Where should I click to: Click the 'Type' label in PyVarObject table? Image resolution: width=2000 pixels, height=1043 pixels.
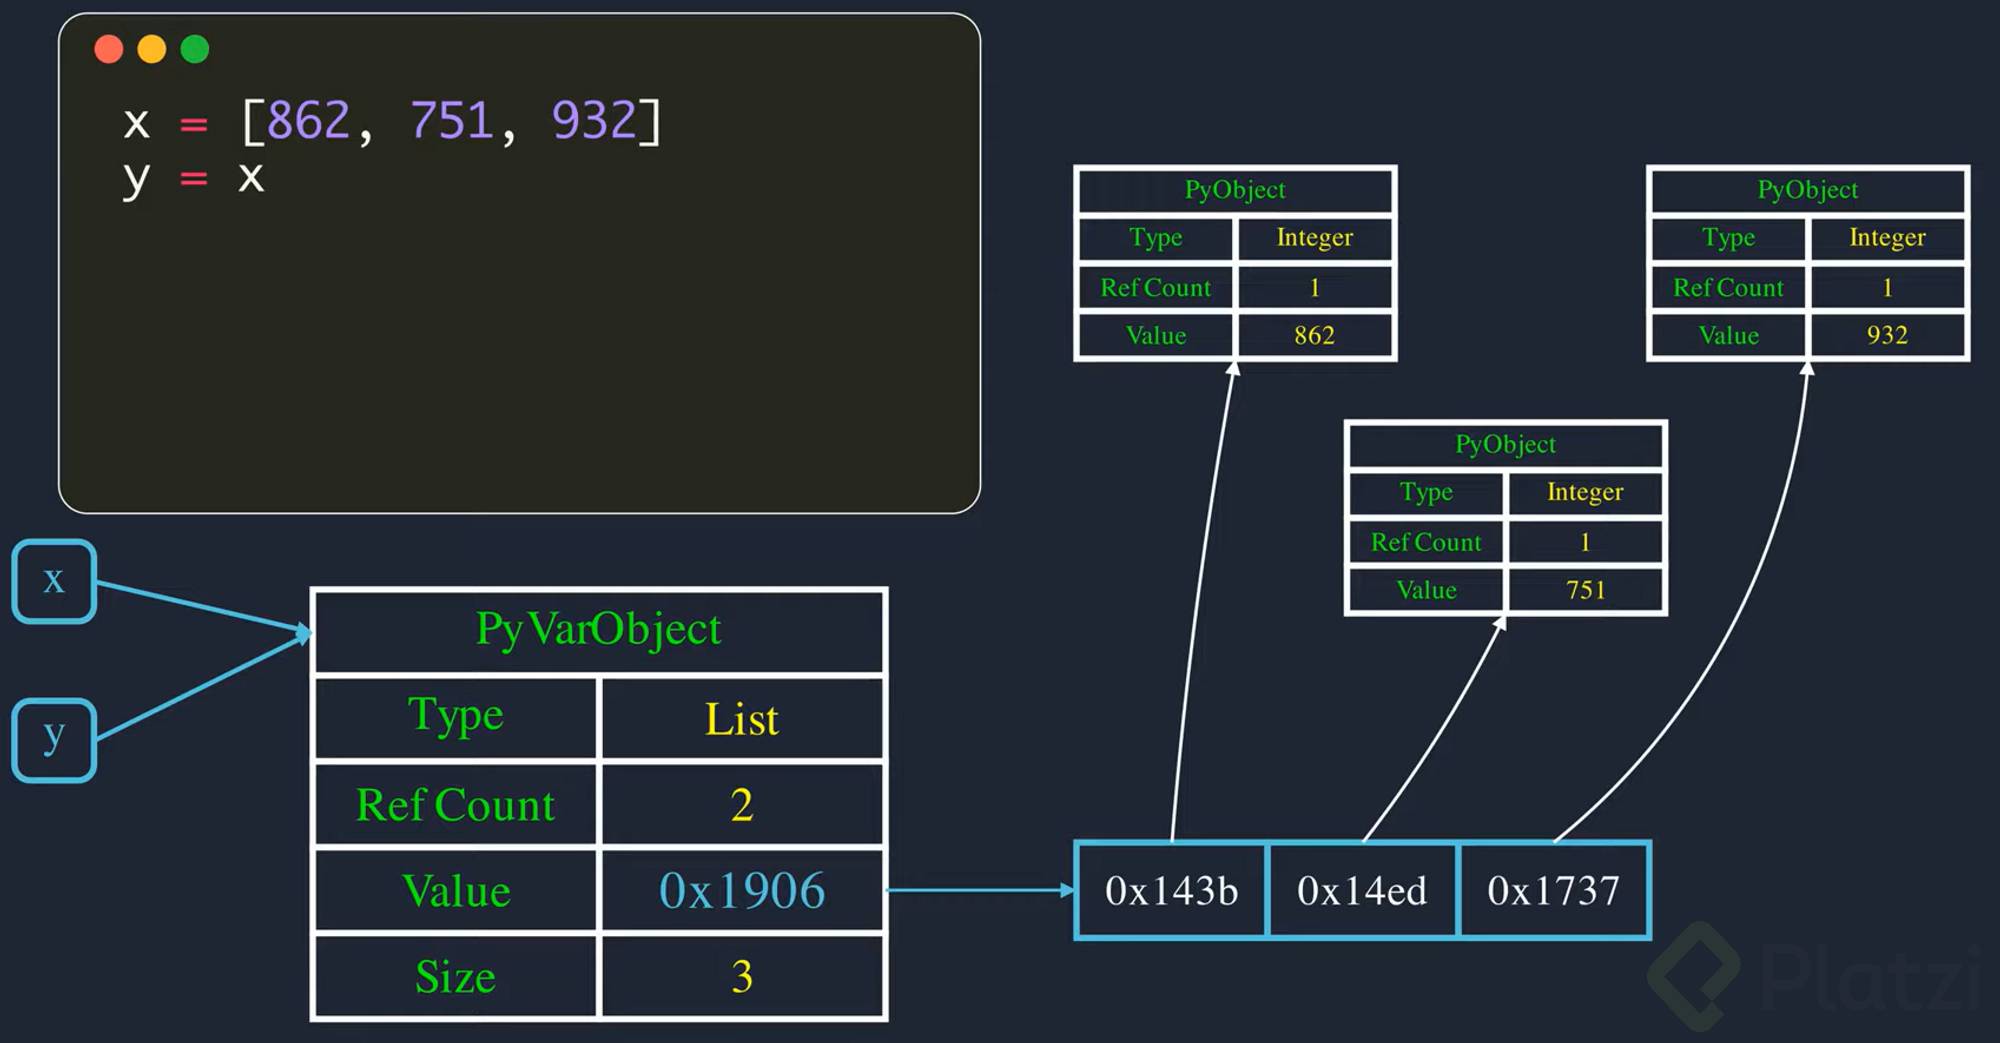456,717
